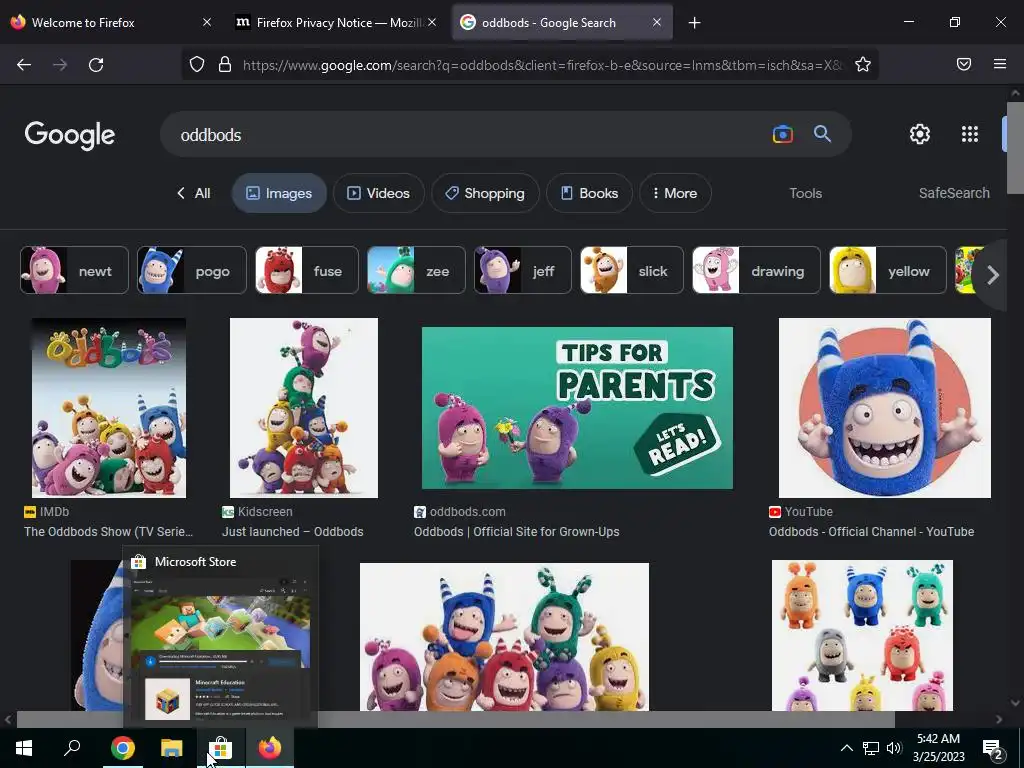1024x768 pixels.
Task: Close the Welcome to Firefox tab
Action: click(x=206, y=22)
